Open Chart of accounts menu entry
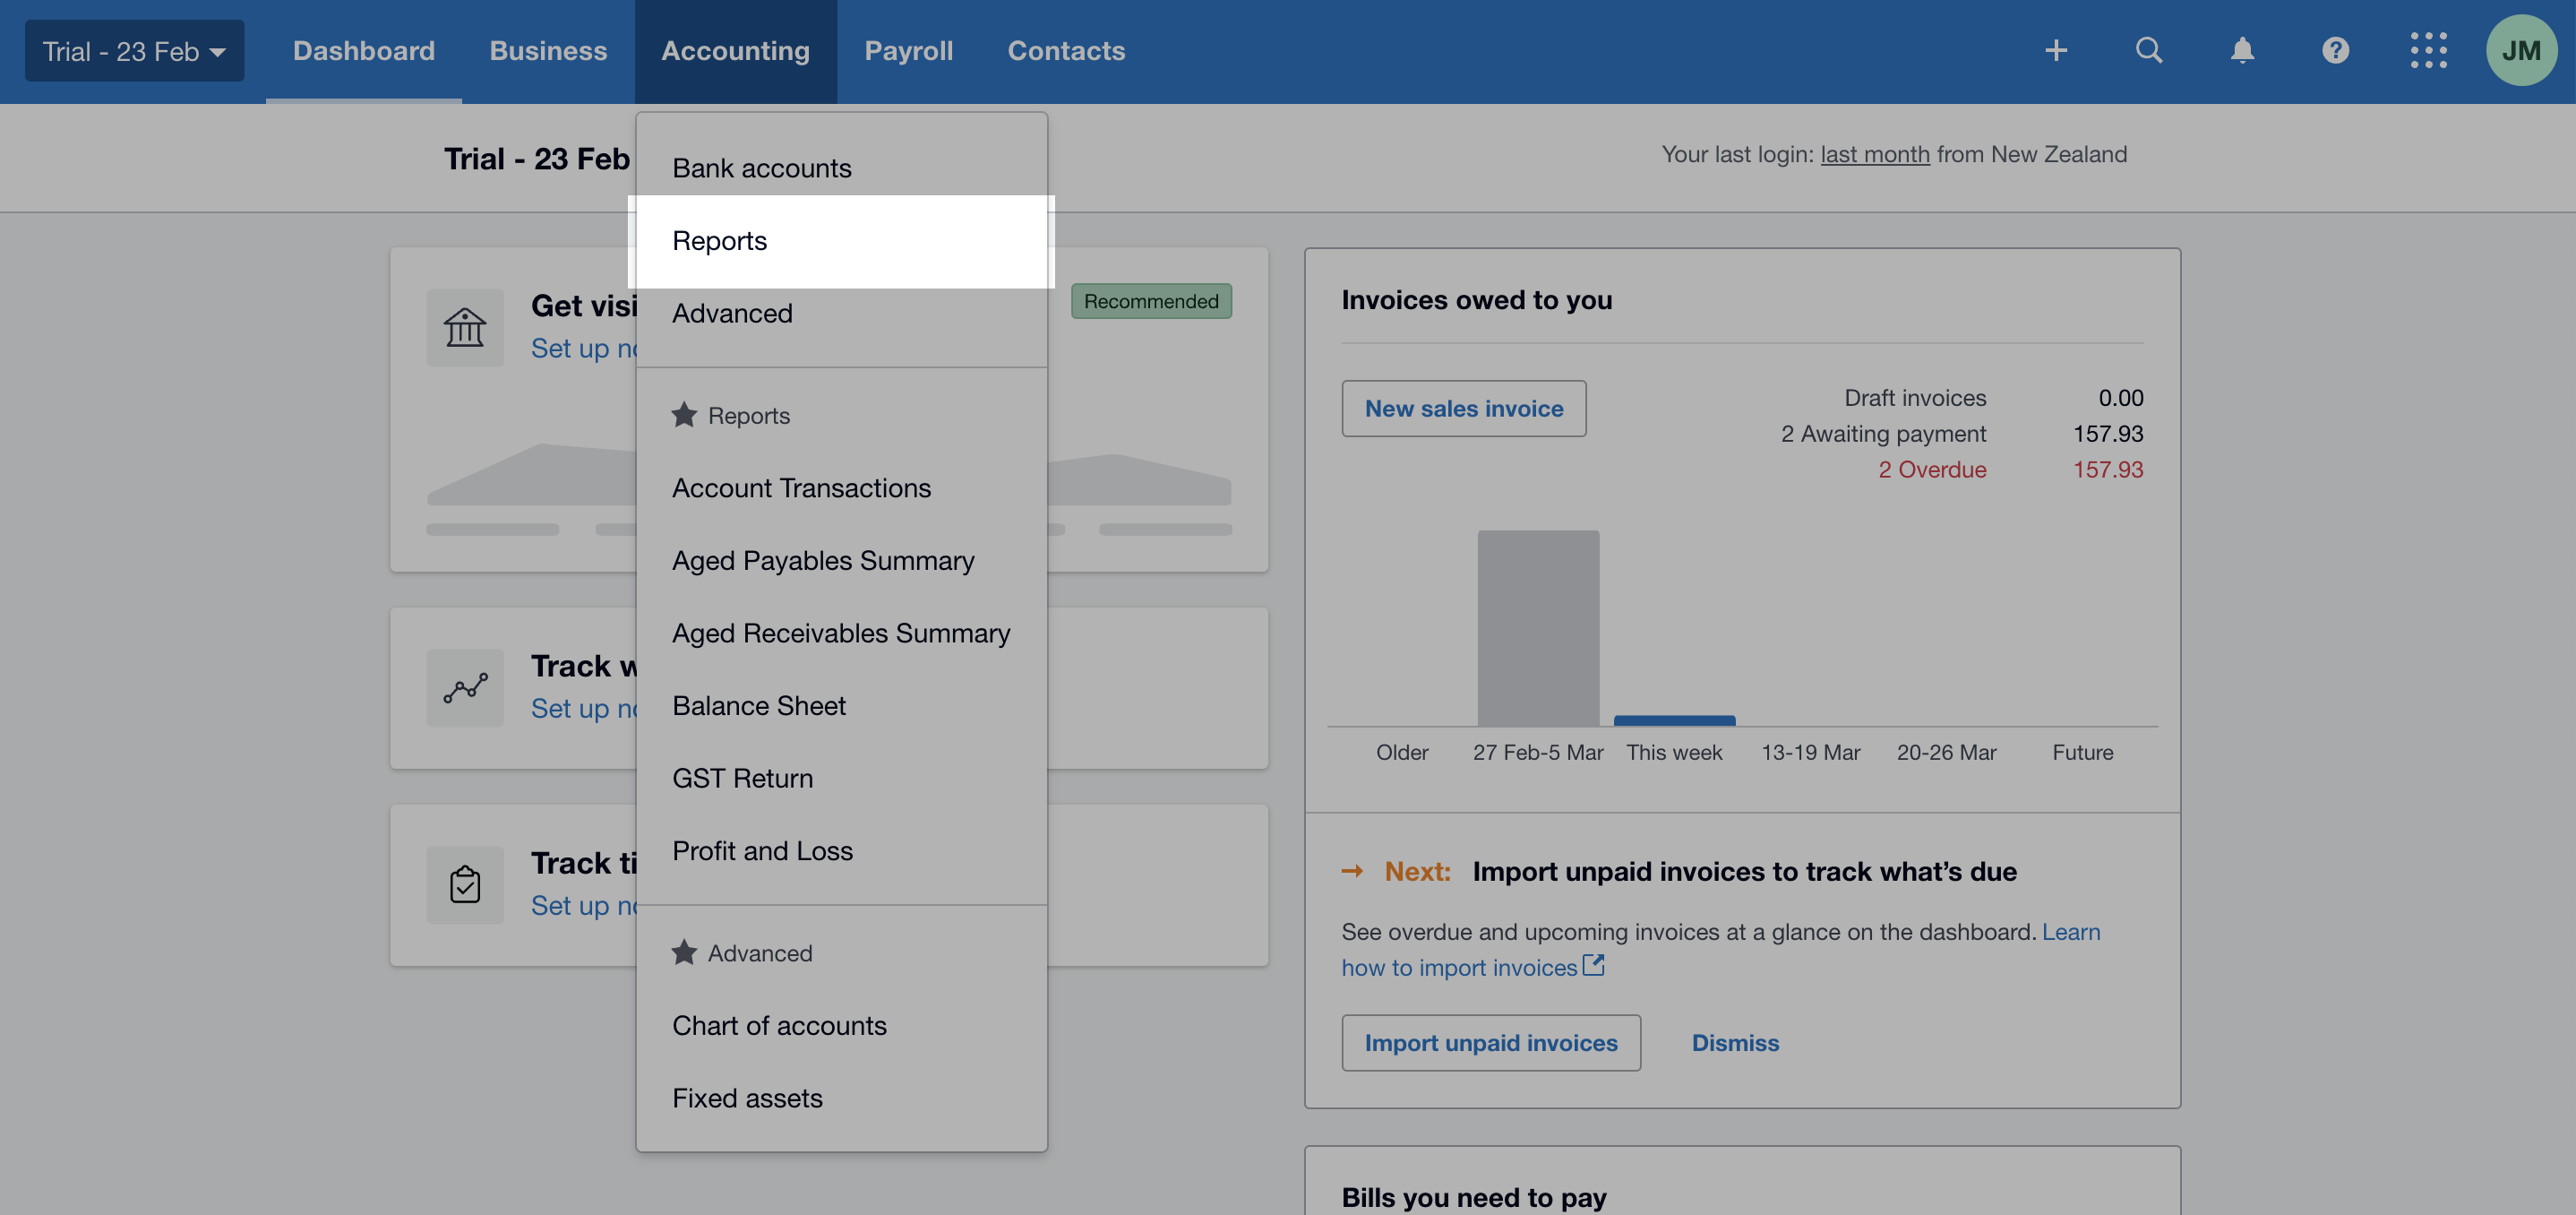 point(779,1026)
